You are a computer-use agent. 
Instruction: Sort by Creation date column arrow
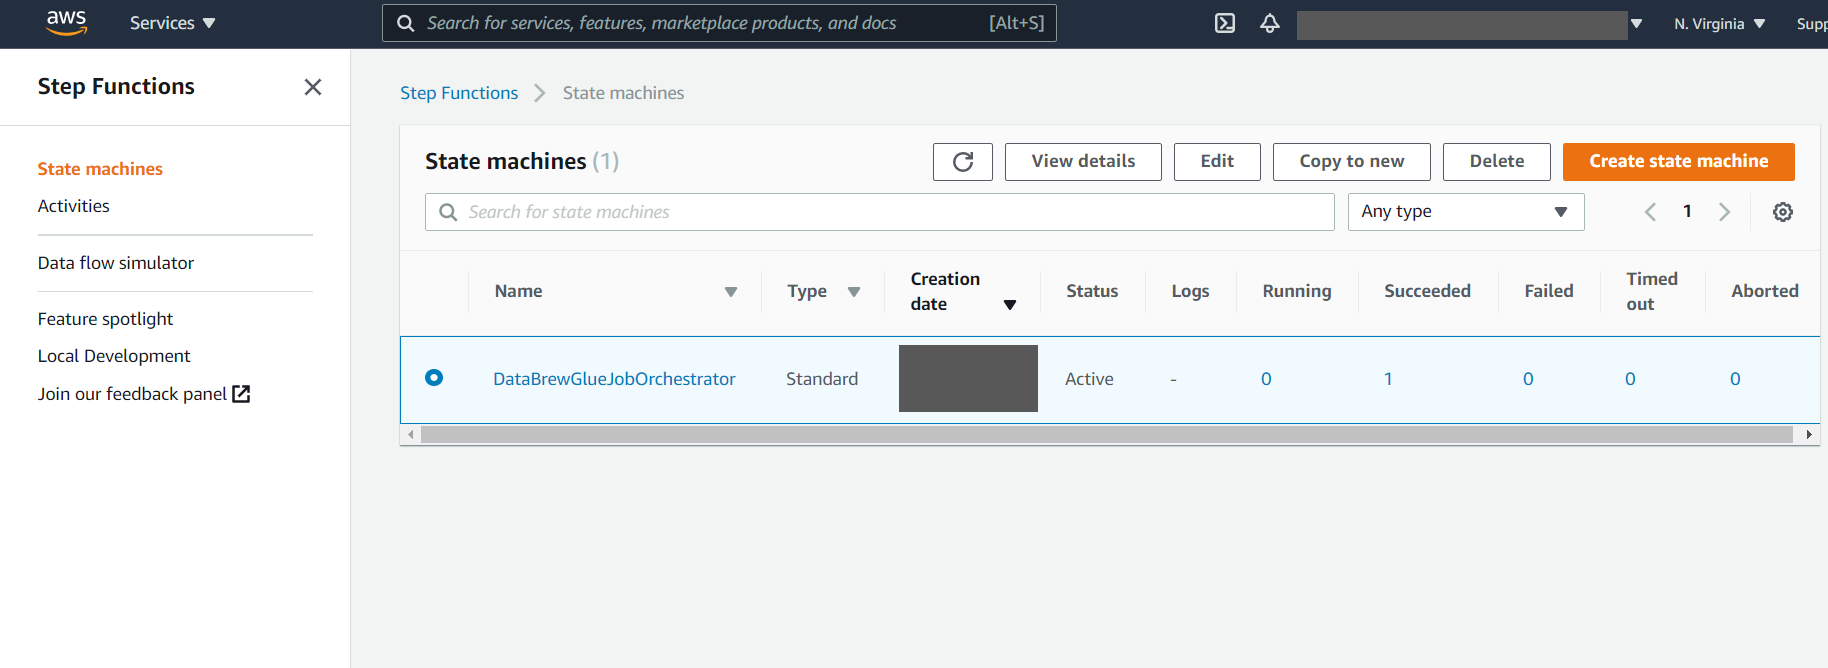click(1010, 305)
